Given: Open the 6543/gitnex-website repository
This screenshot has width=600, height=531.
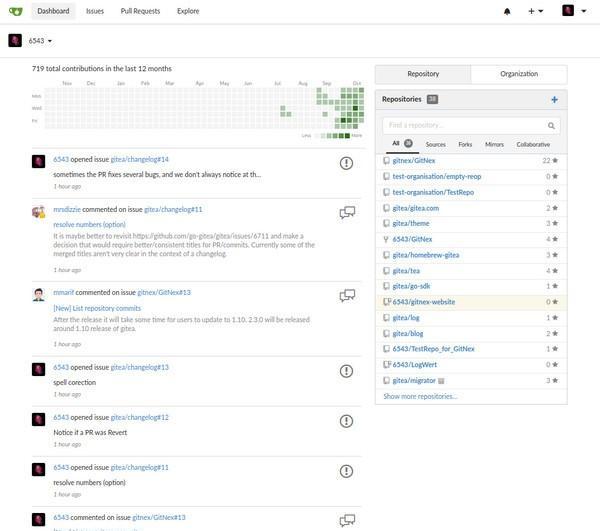Looking at the screenshot, I should (x=424, y=302).
